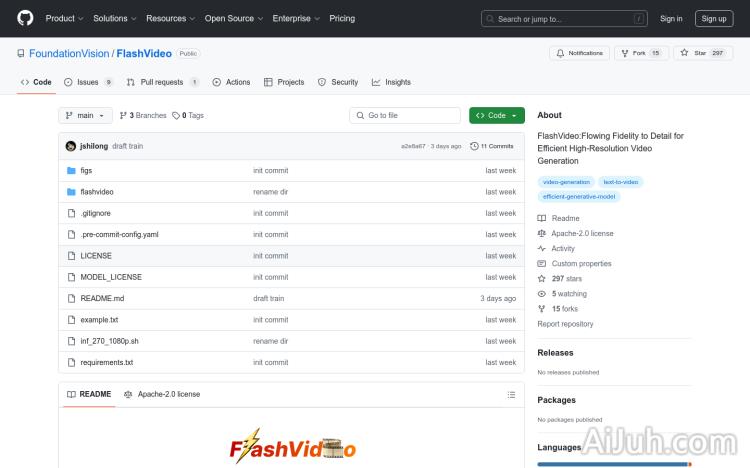This screenshot has height=468, width=750.
Task: Expand the Solutions menu
Action: [x=115, y=18]
